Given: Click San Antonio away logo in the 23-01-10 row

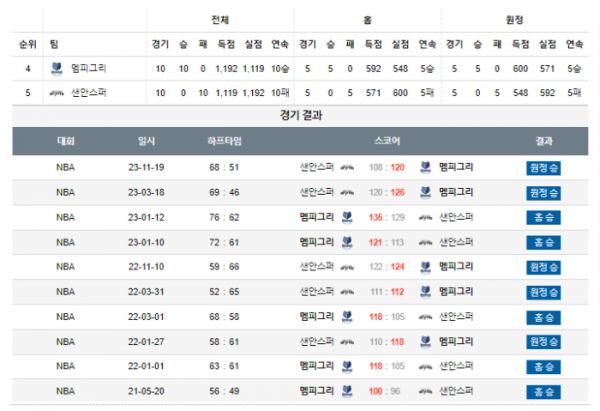Looking at the screenshot, I should 426,242.
